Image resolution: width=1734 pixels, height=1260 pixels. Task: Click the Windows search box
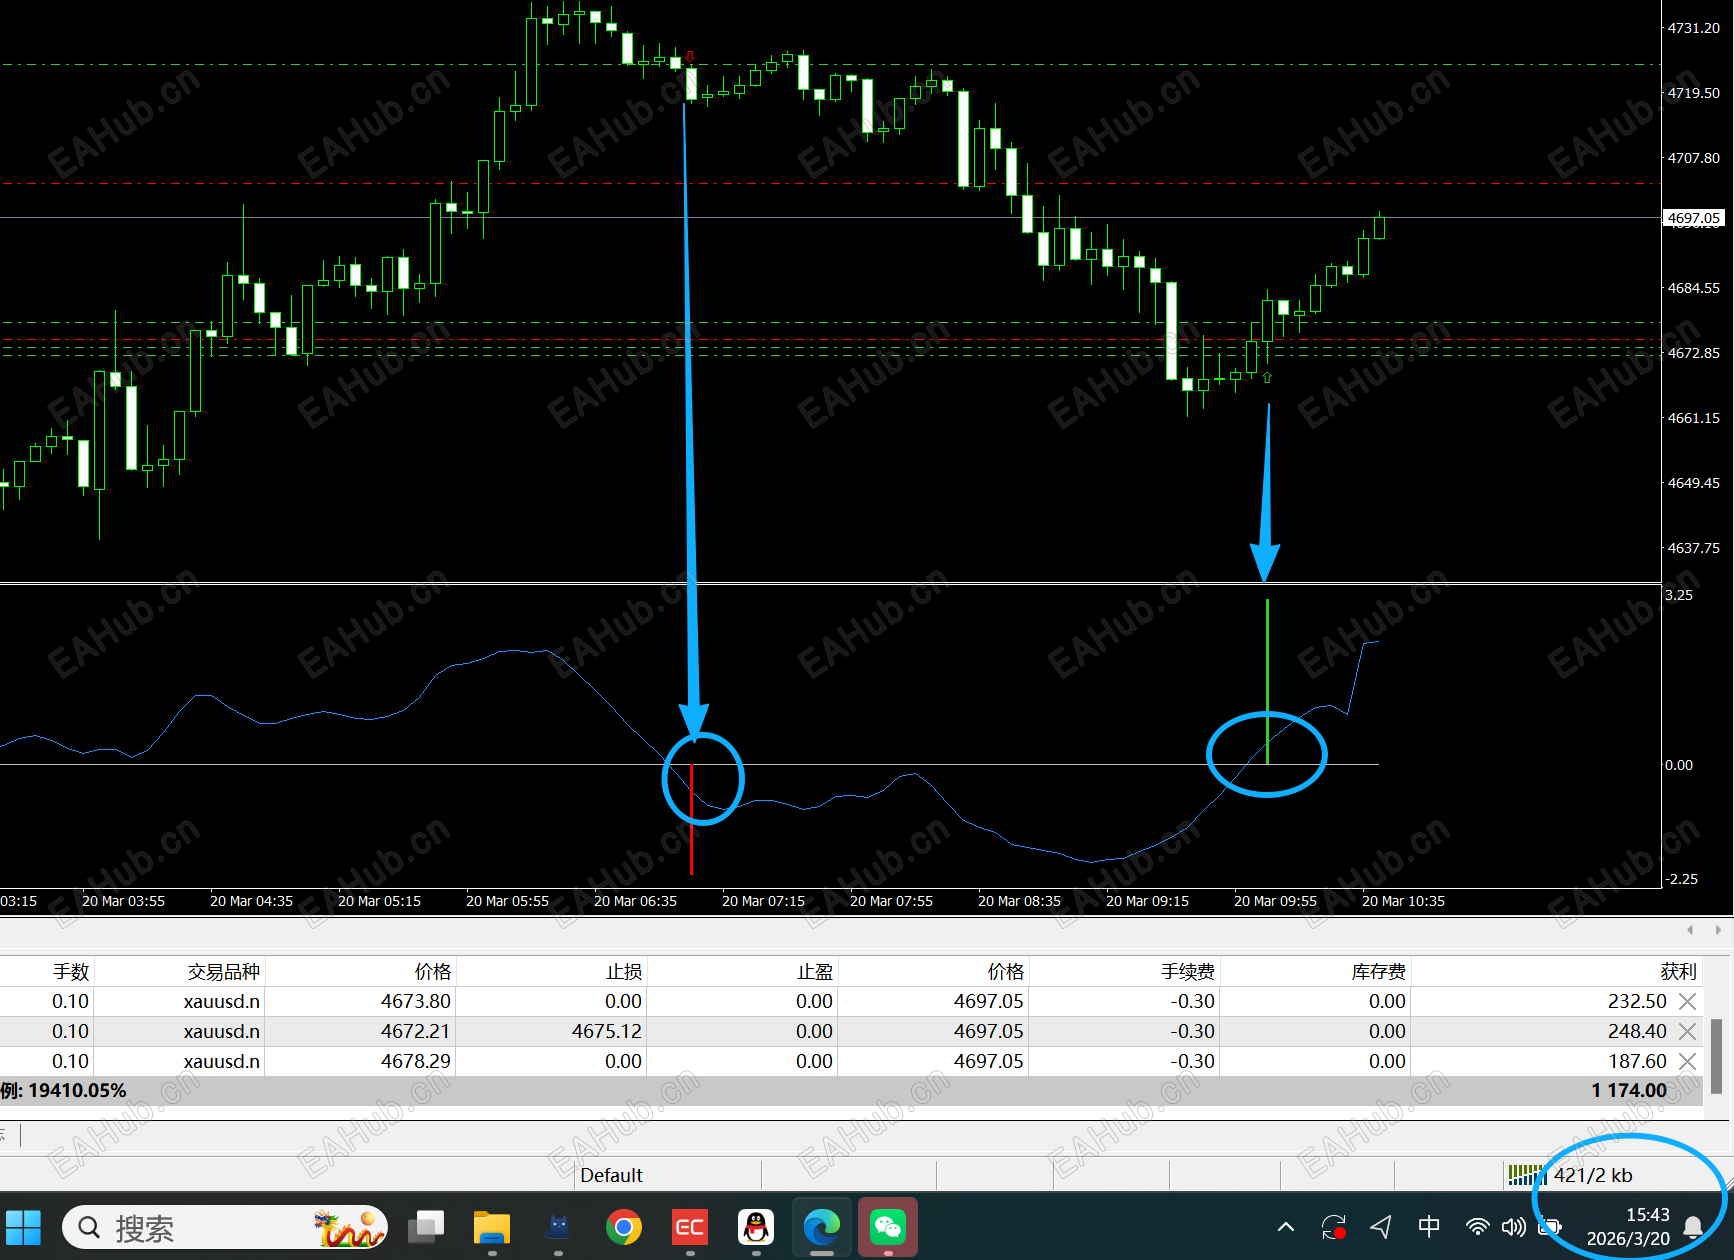(225, 1227)
